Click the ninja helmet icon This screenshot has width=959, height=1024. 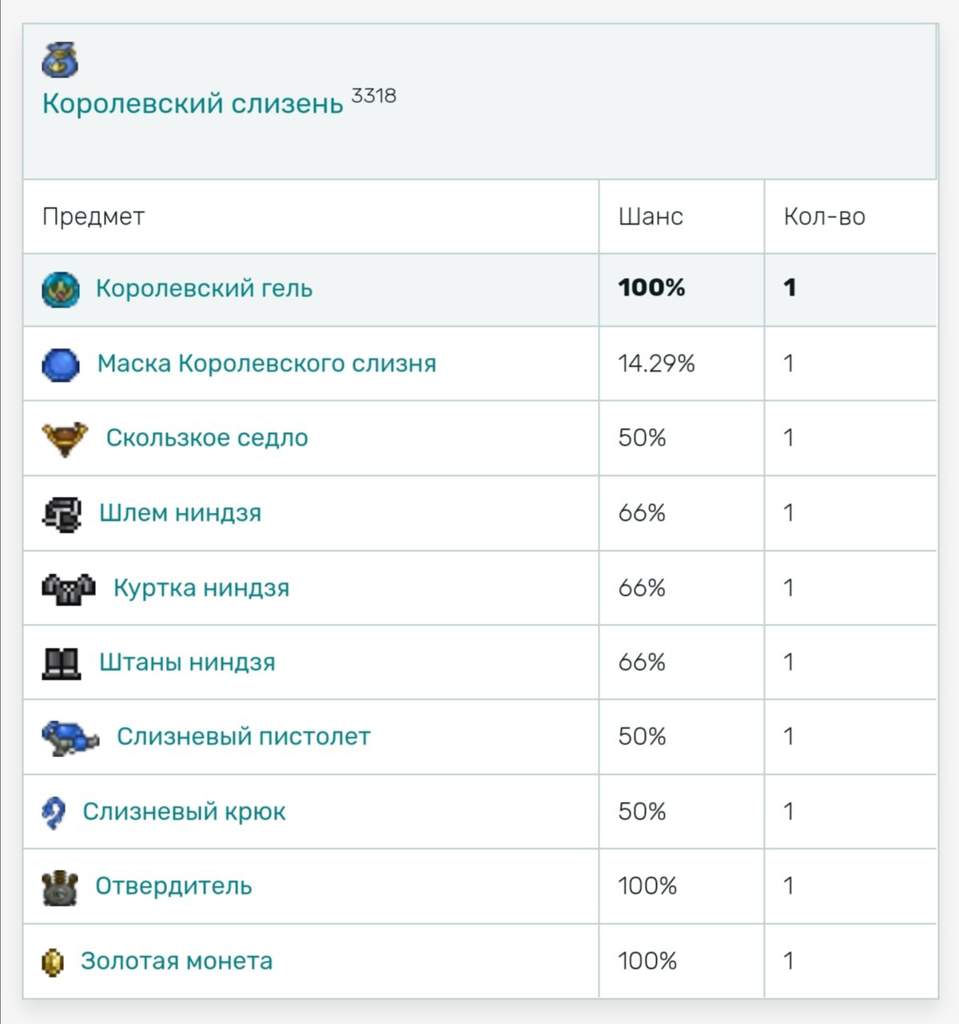coord(61,514)
